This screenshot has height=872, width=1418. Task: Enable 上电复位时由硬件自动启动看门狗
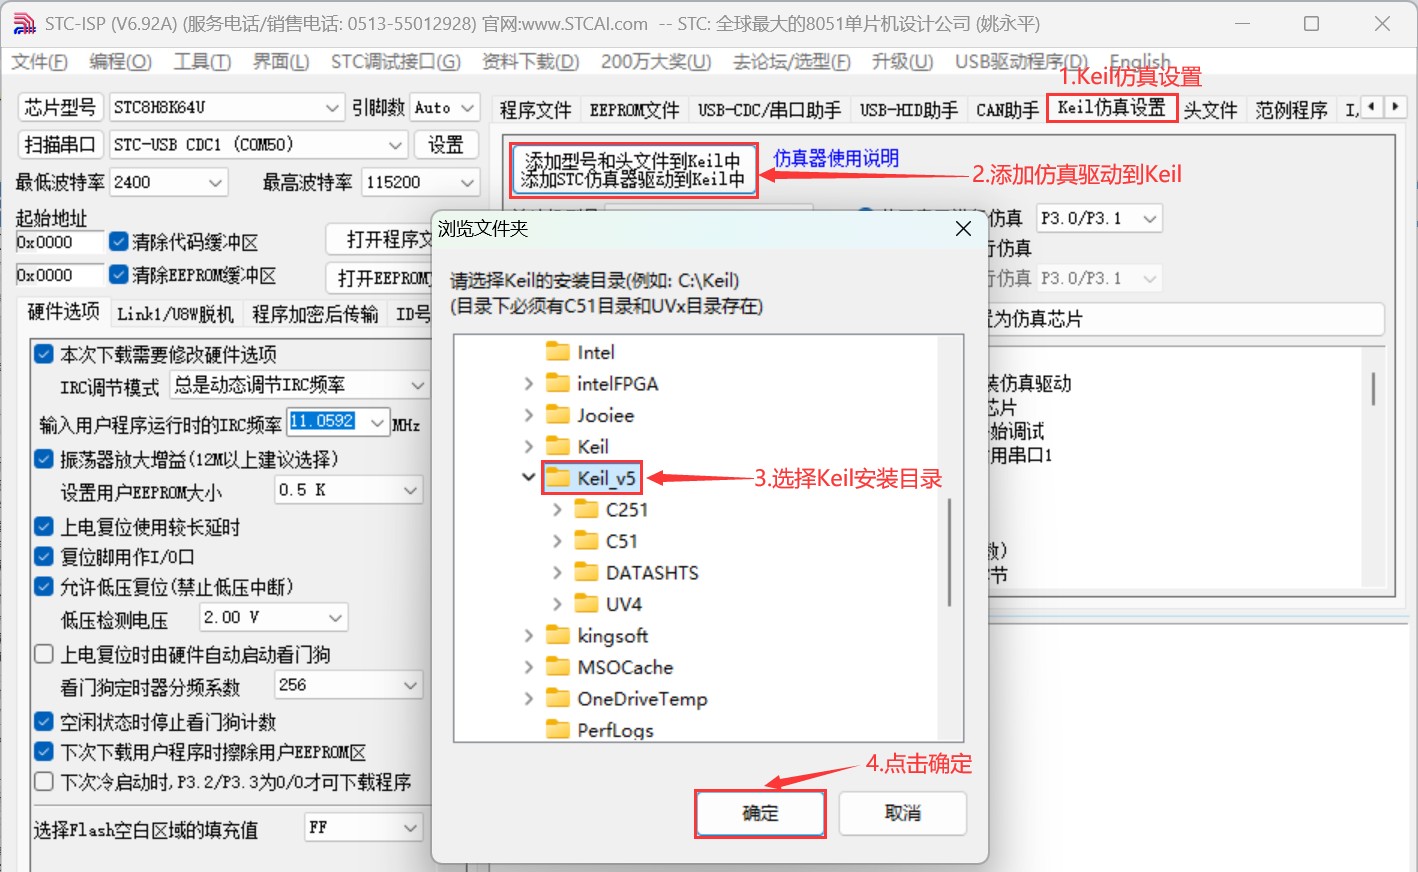(x=44, y=654)
